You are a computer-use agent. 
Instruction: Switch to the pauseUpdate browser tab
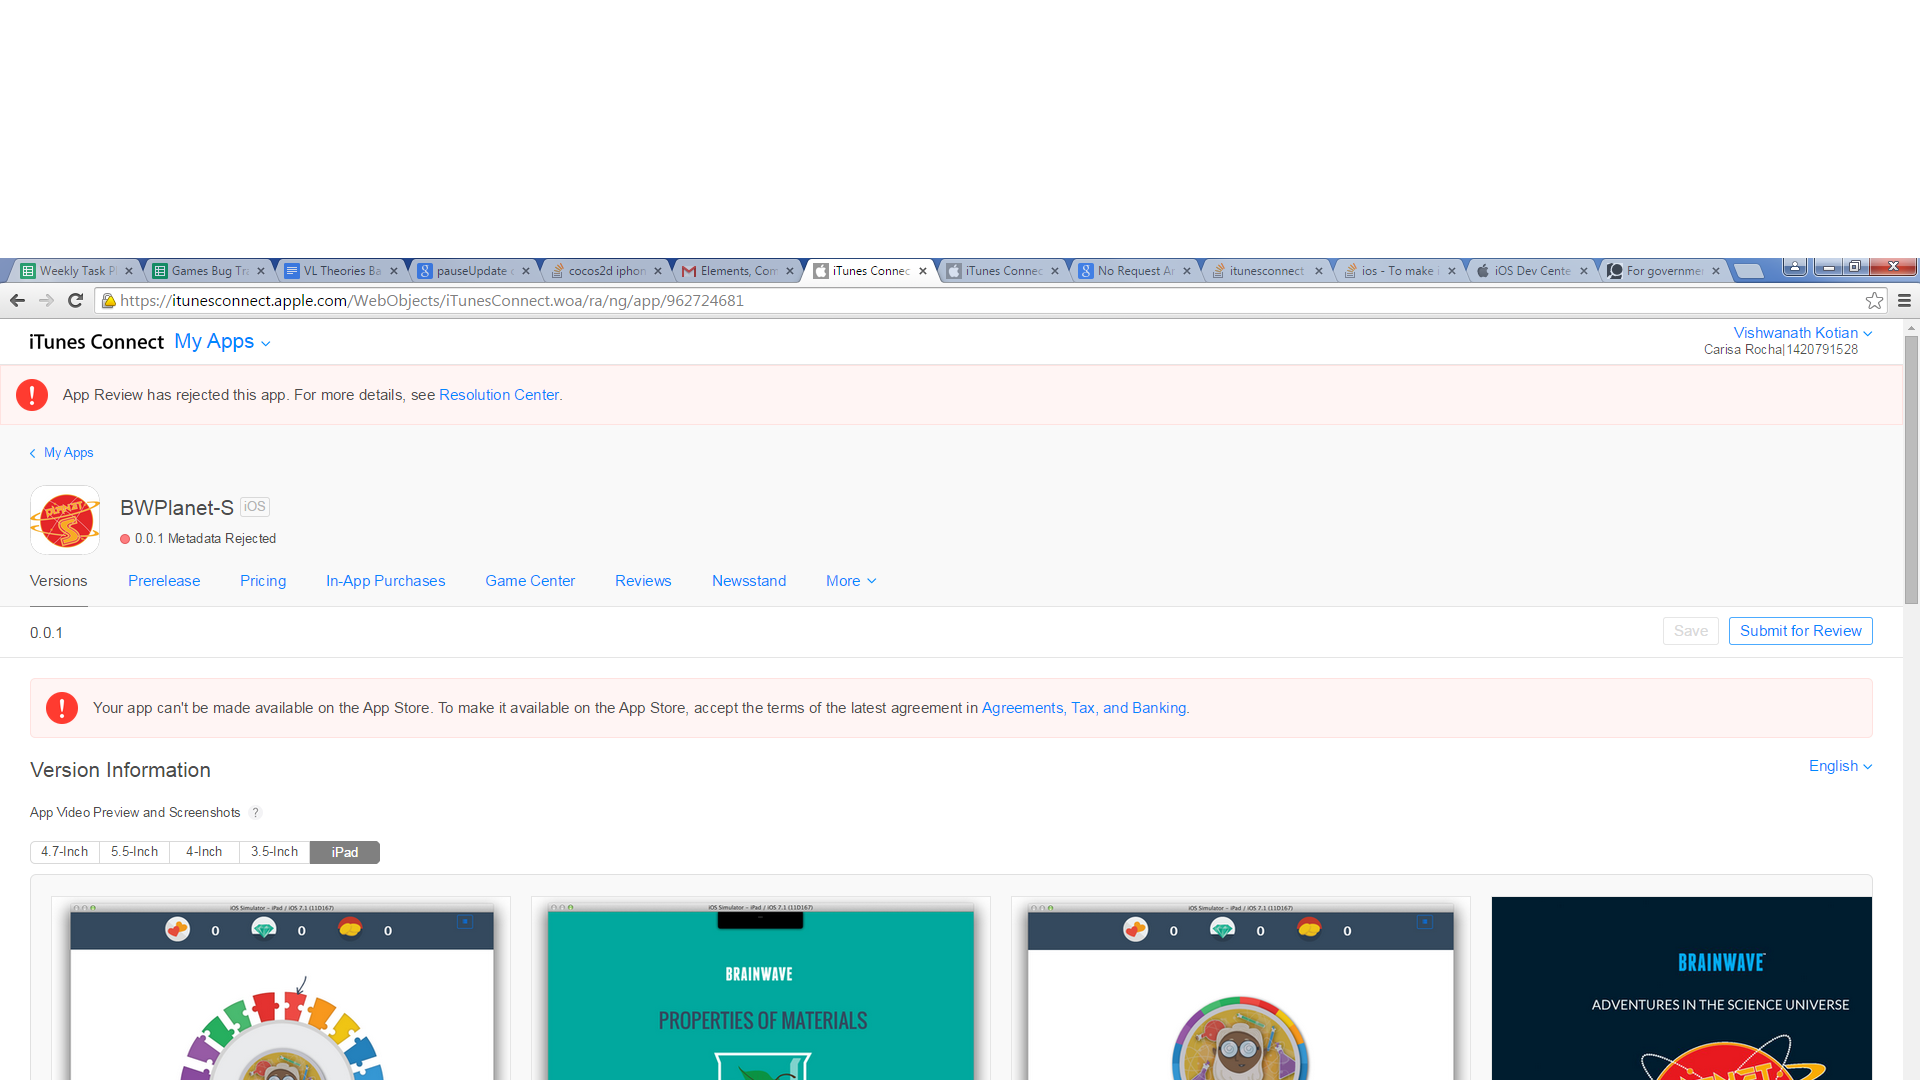[x=473, y=271]
